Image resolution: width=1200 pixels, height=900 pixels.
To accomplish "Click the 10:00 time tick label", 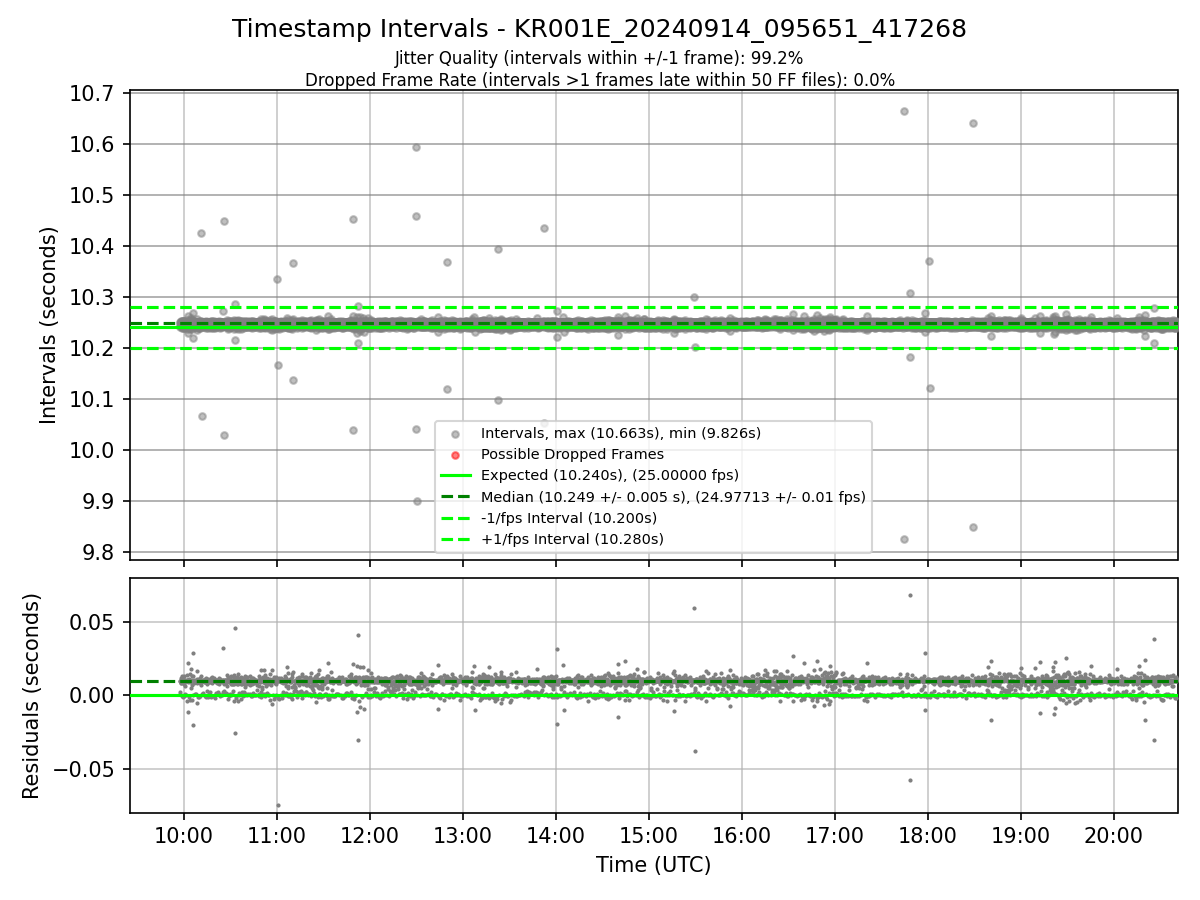I will click(x=184, y=834).
